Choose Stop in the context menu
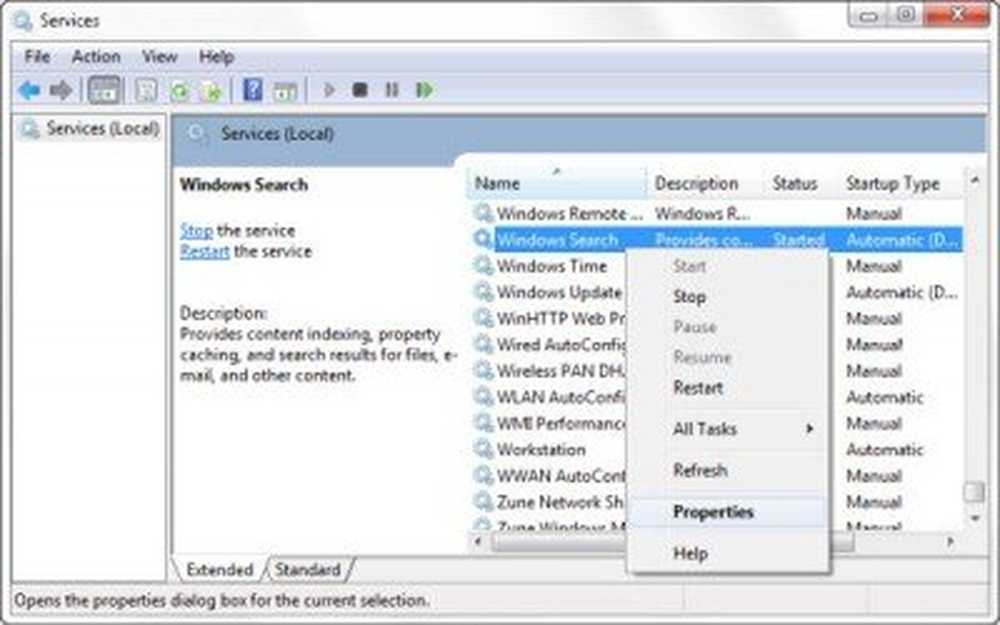The height and width of the screenshot is (625, 1000). coord(728,297)
